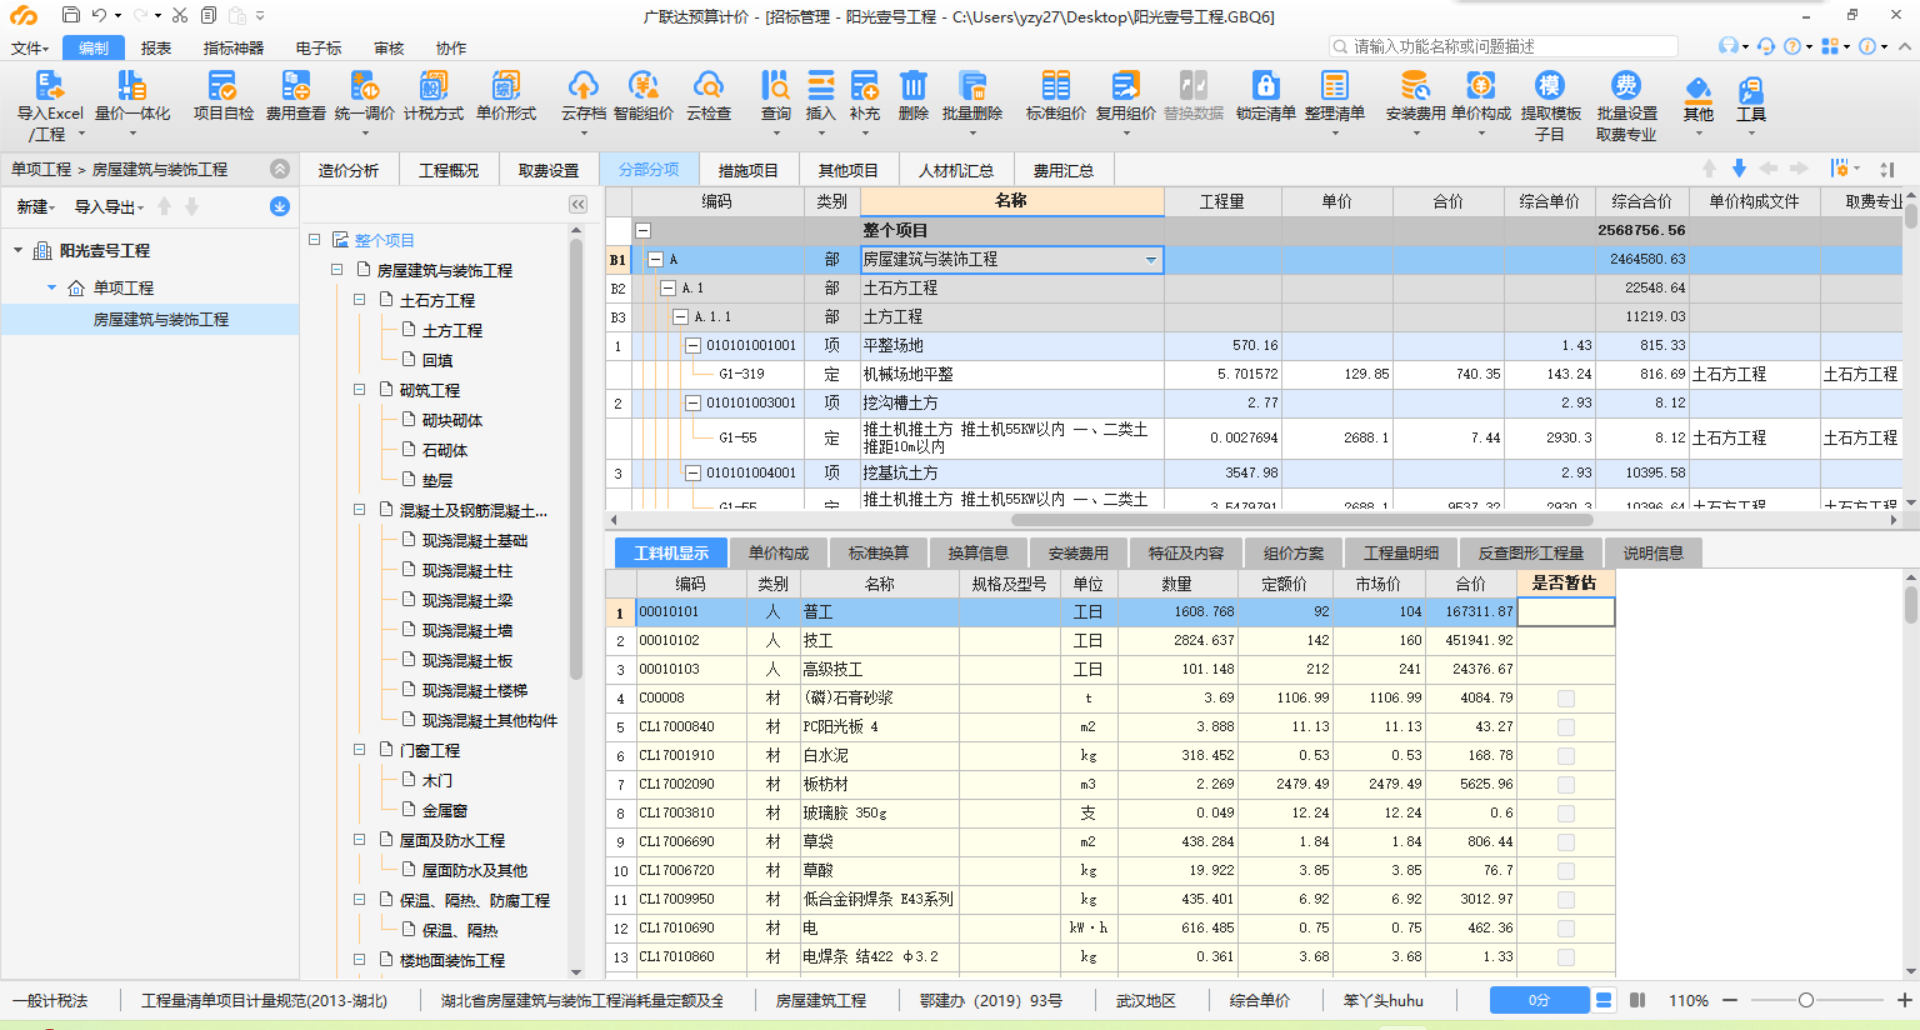
Task: Open the 电子标 menu tab
Action: (318, 47)
